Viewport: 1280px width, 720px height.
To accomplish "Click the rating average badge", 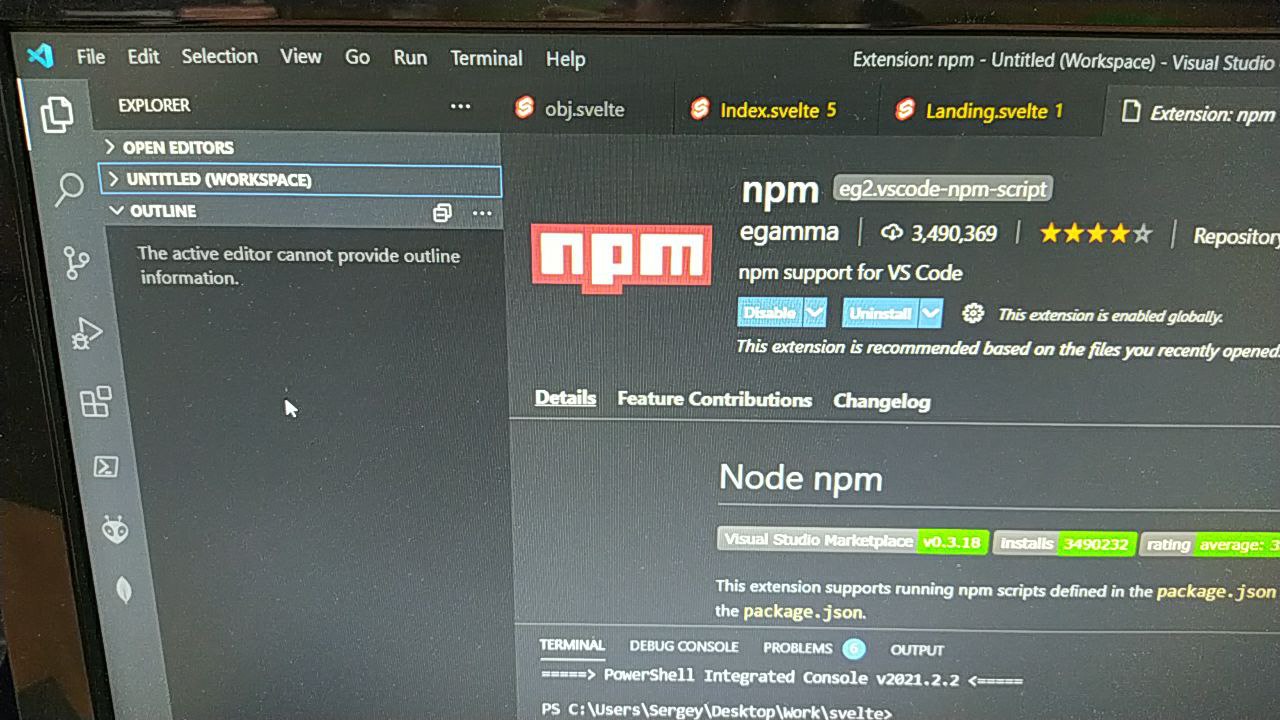I will pos(1210,545).
